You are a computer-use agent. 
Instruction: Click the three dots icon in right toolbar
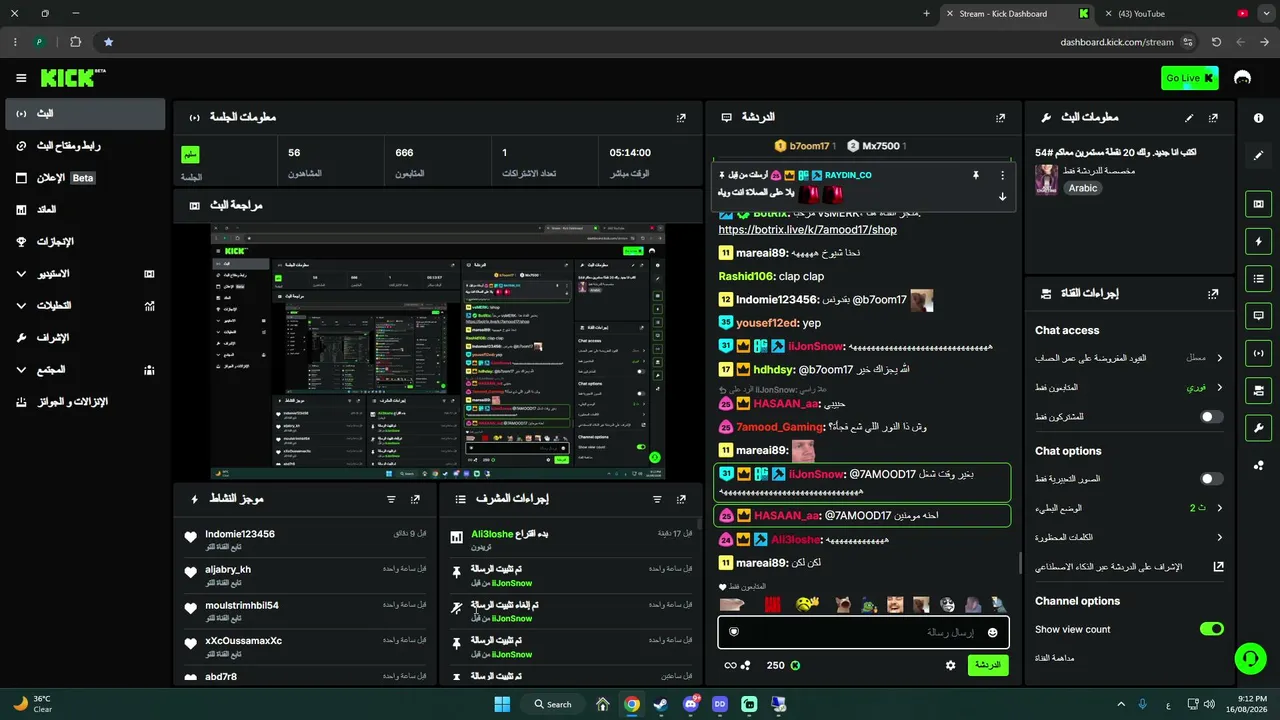pos(1258,466)
